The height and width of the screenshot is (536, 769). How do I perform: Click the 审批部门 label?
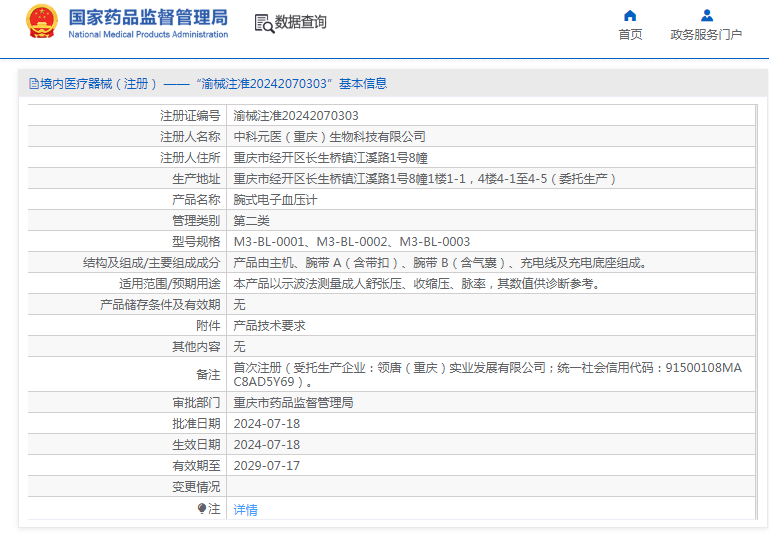(x=196, y=403)
